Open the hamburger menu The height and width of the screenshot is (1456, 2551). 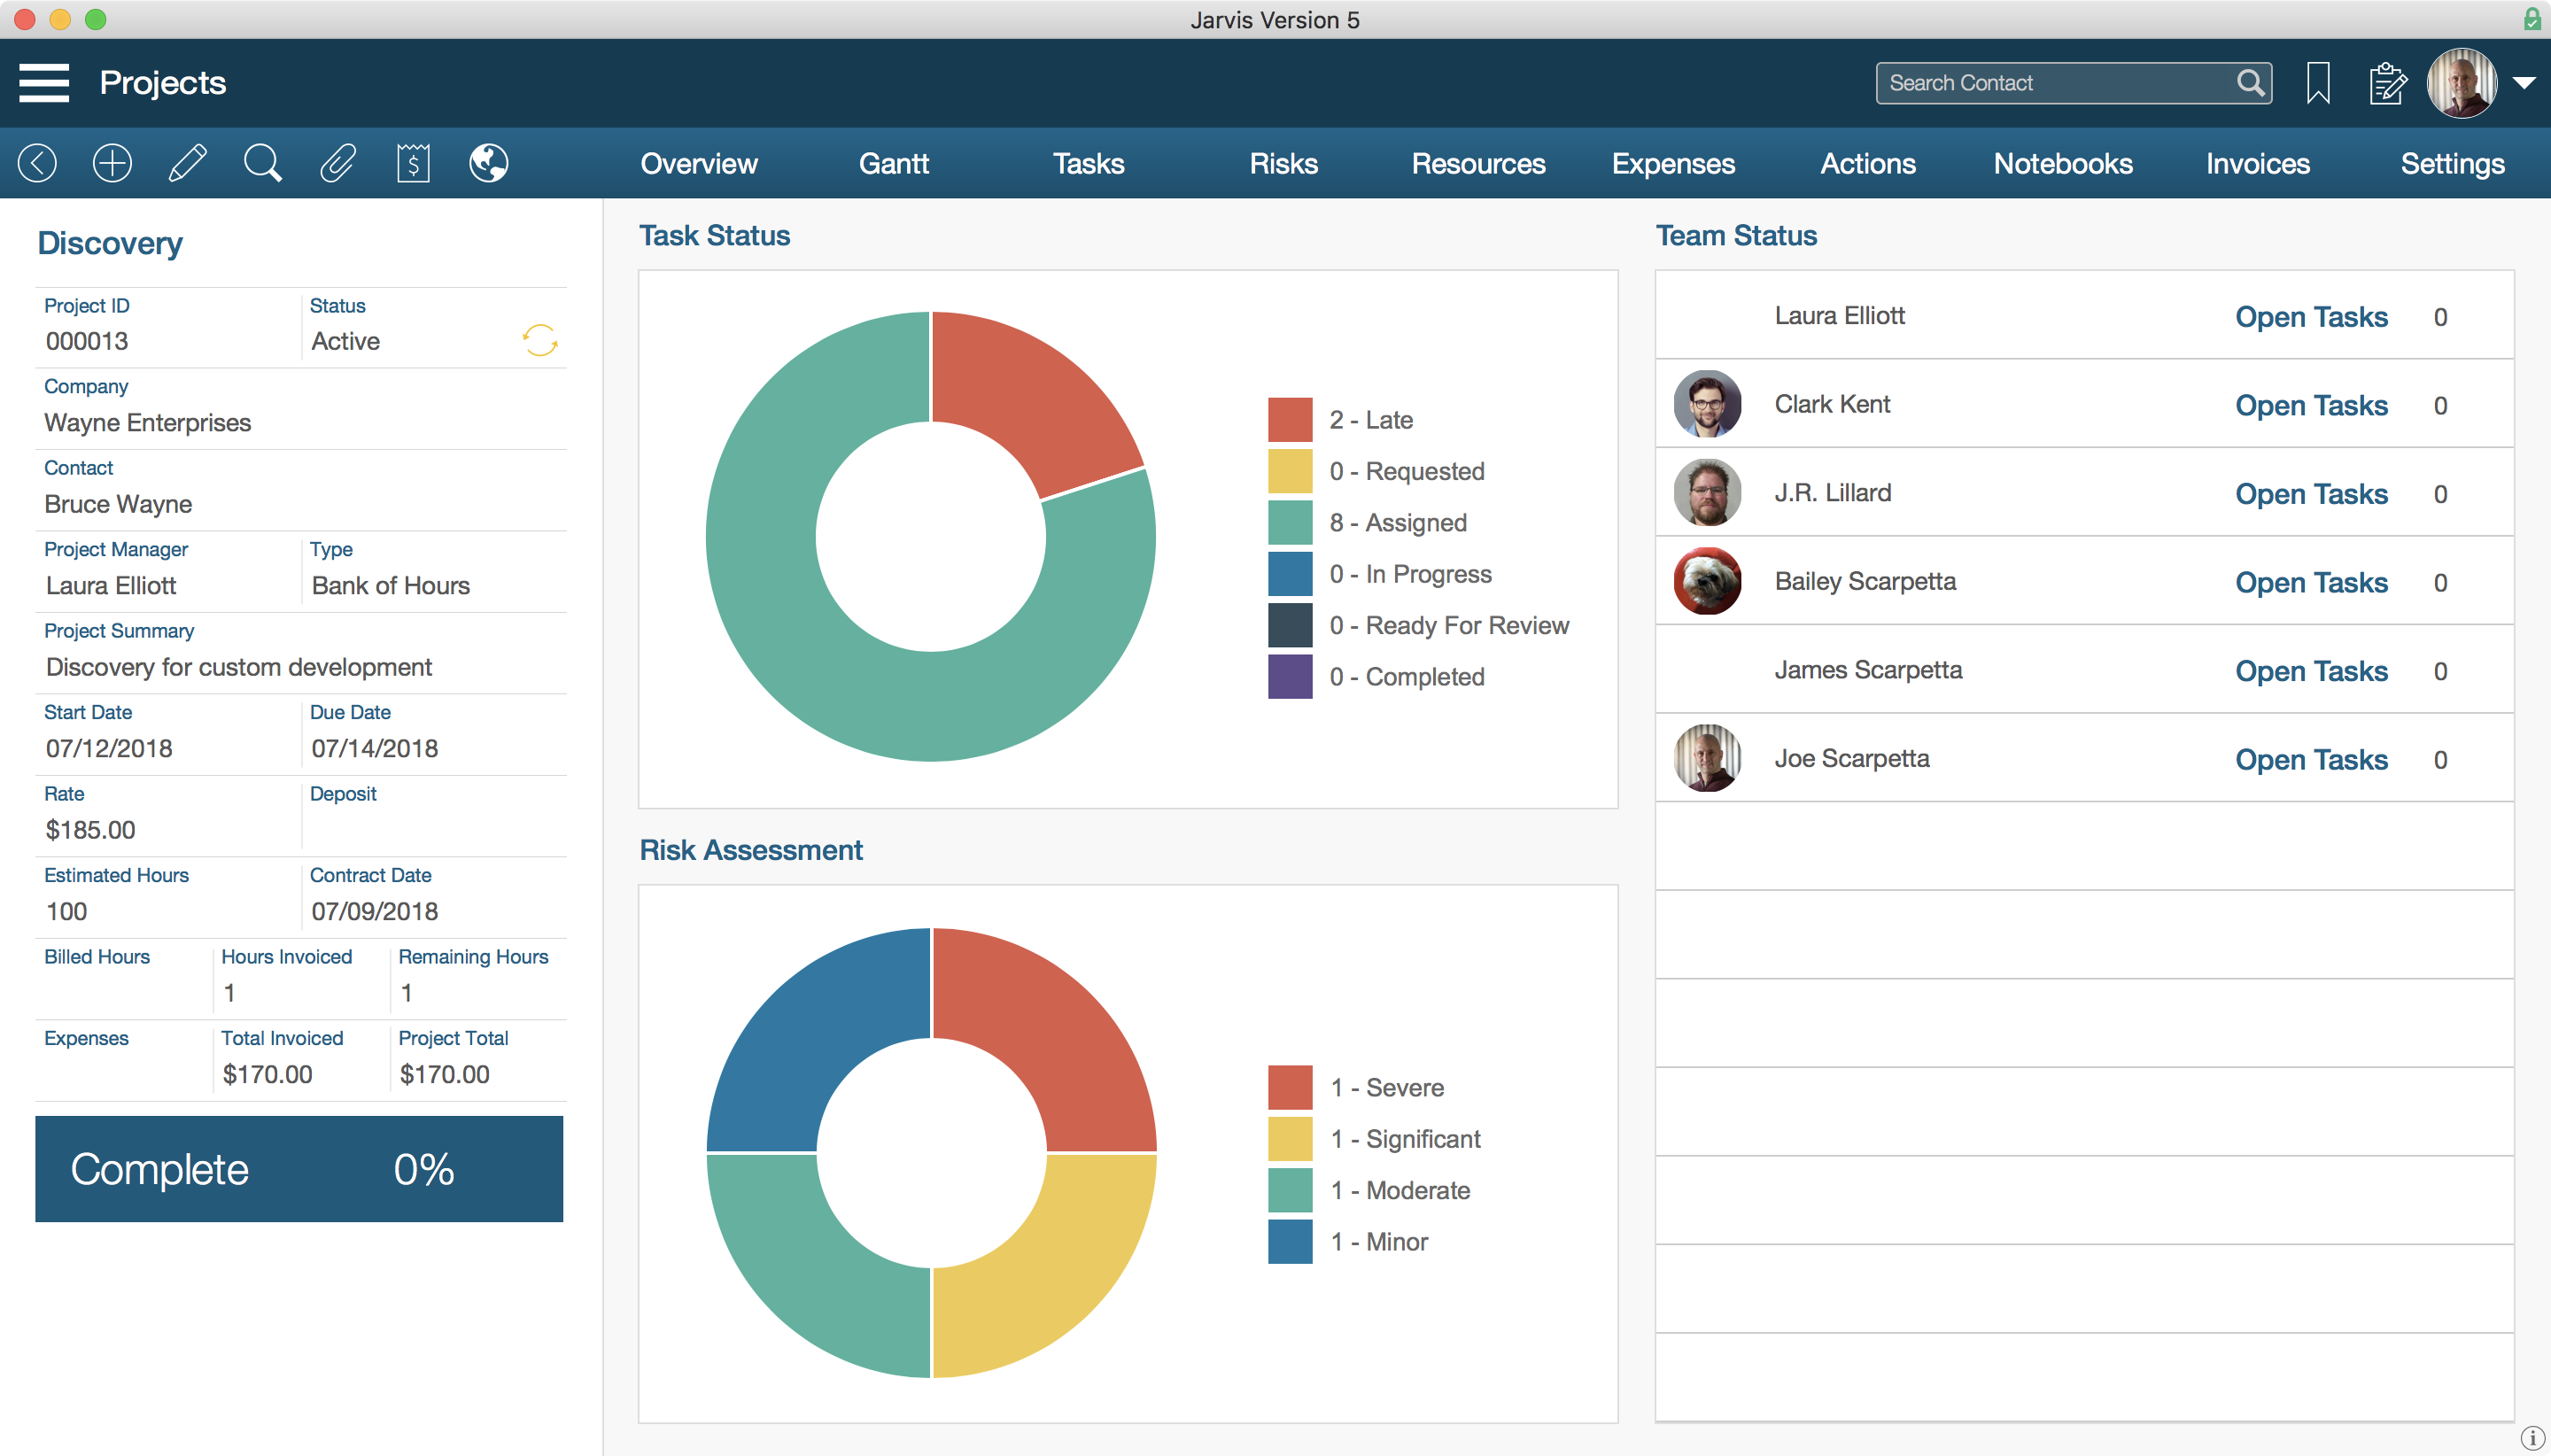click(44, 82)
